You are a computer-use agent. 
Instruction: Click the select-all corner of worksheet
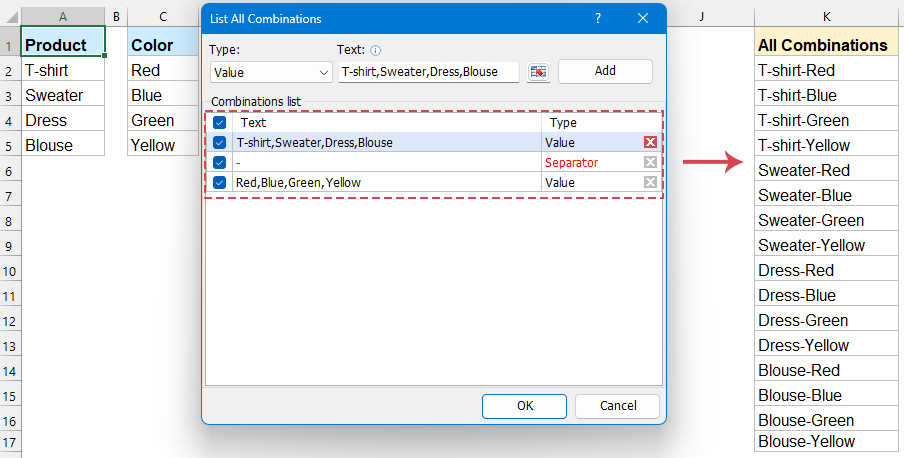click(x=10, y=17)
